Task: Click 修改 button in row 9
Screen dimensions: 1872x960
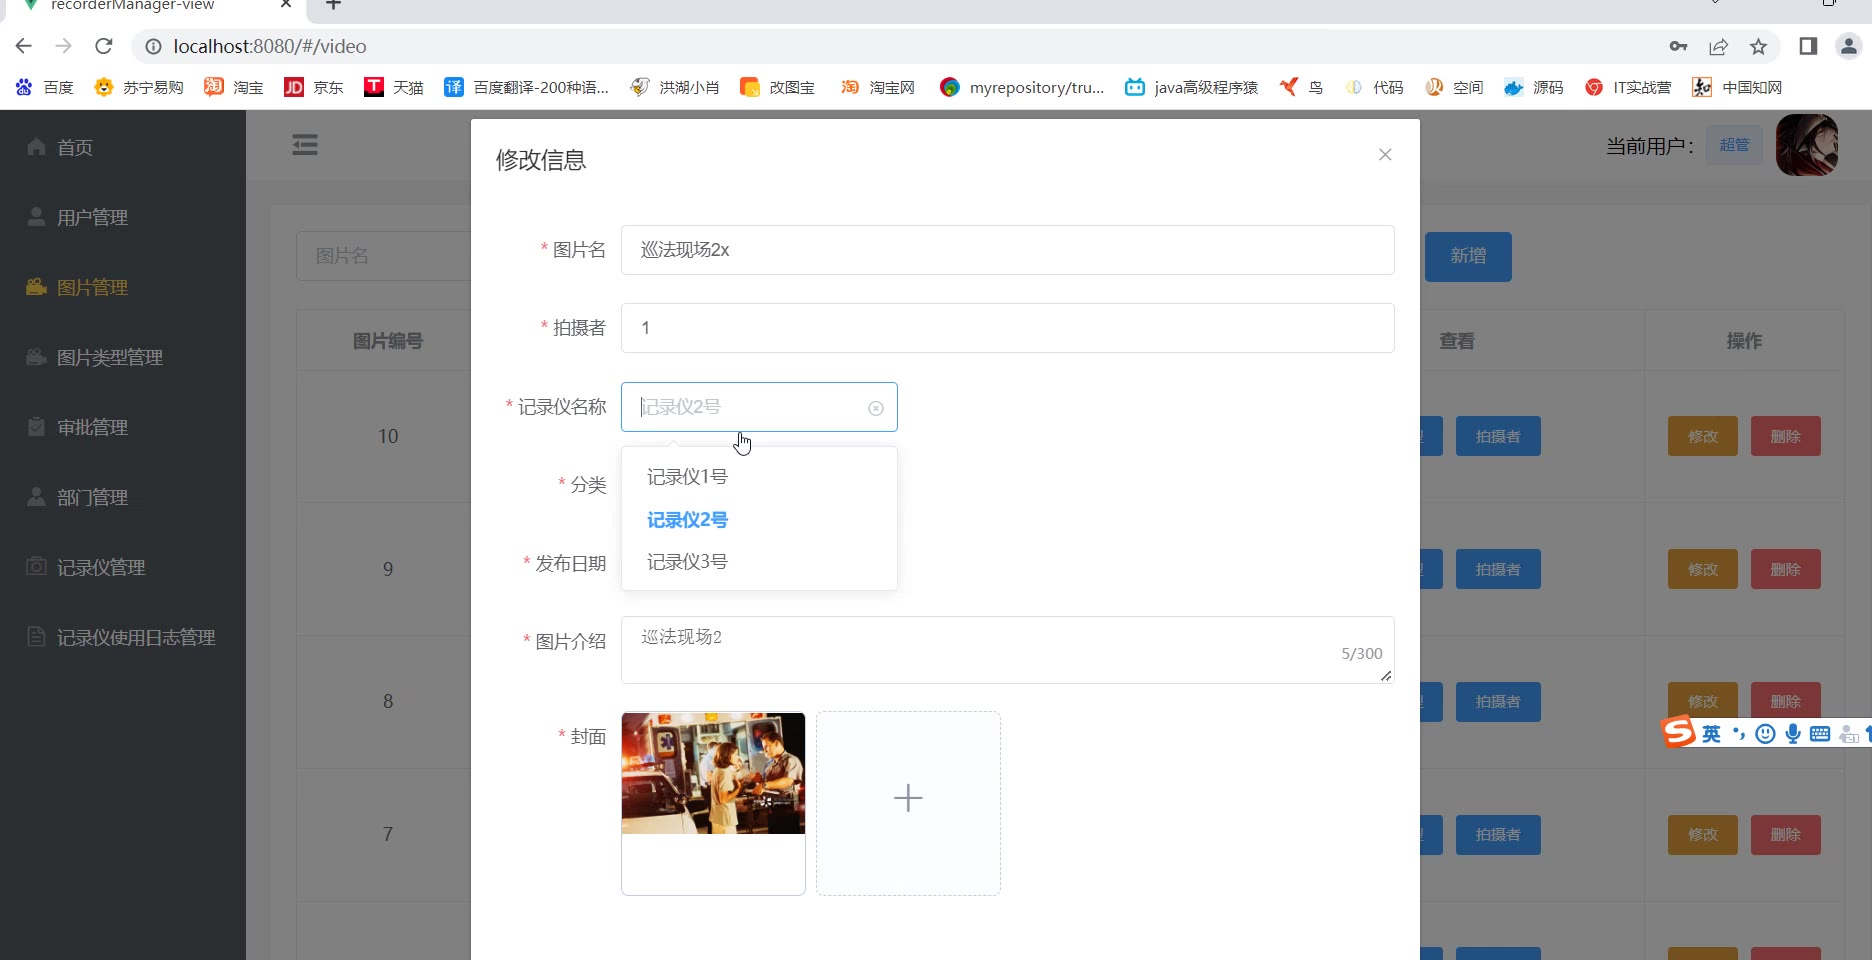Action: (1703, 569)
